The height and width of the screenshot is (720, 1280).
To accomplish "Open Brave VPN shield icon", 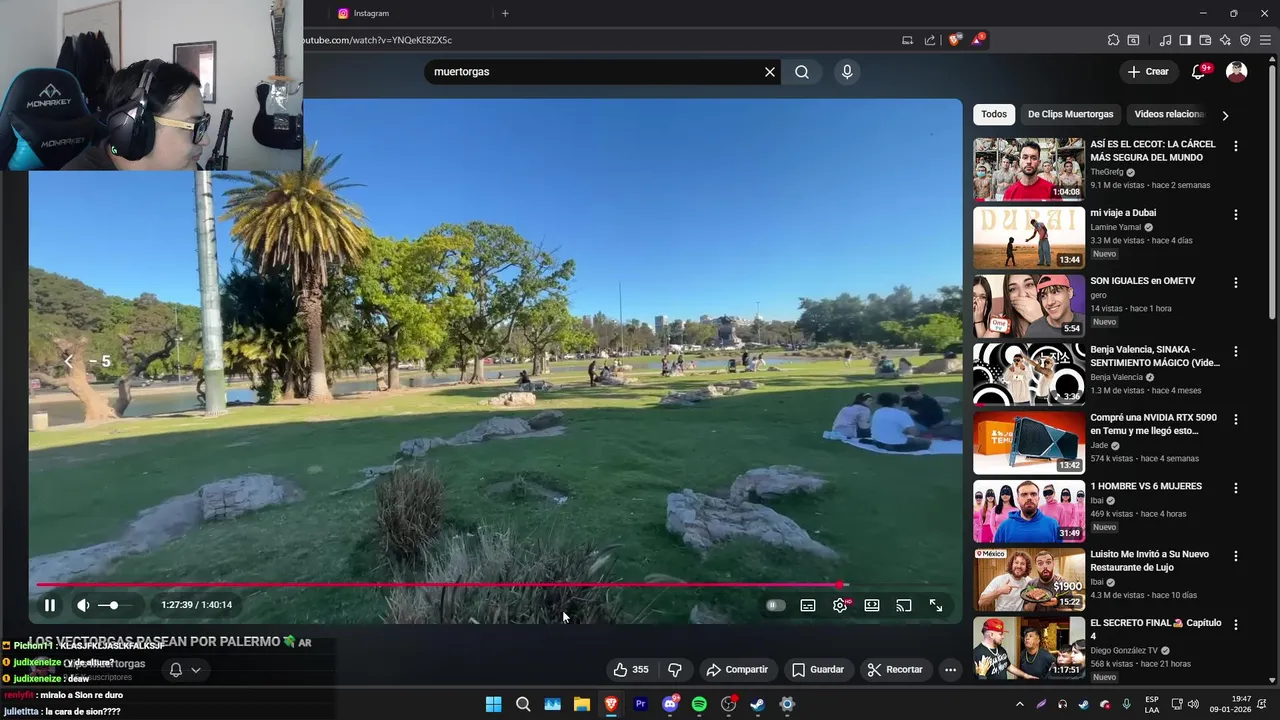I will click(1245, 40).
